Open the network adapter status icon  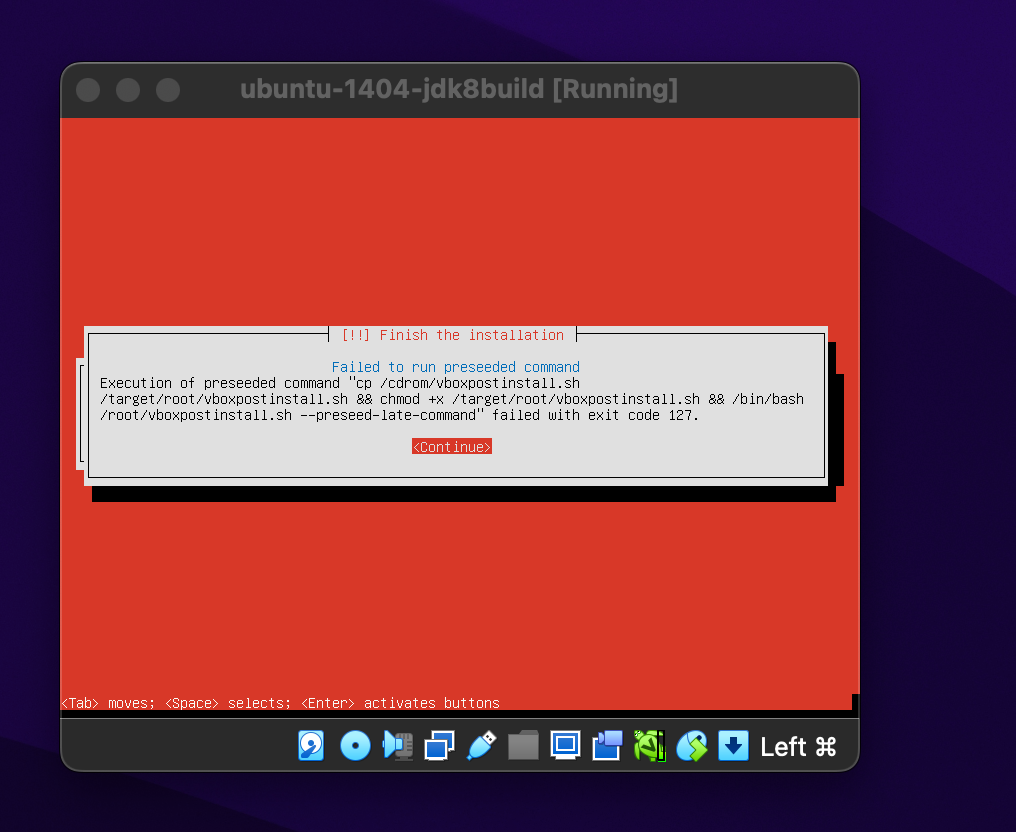(x=439, y=746)
